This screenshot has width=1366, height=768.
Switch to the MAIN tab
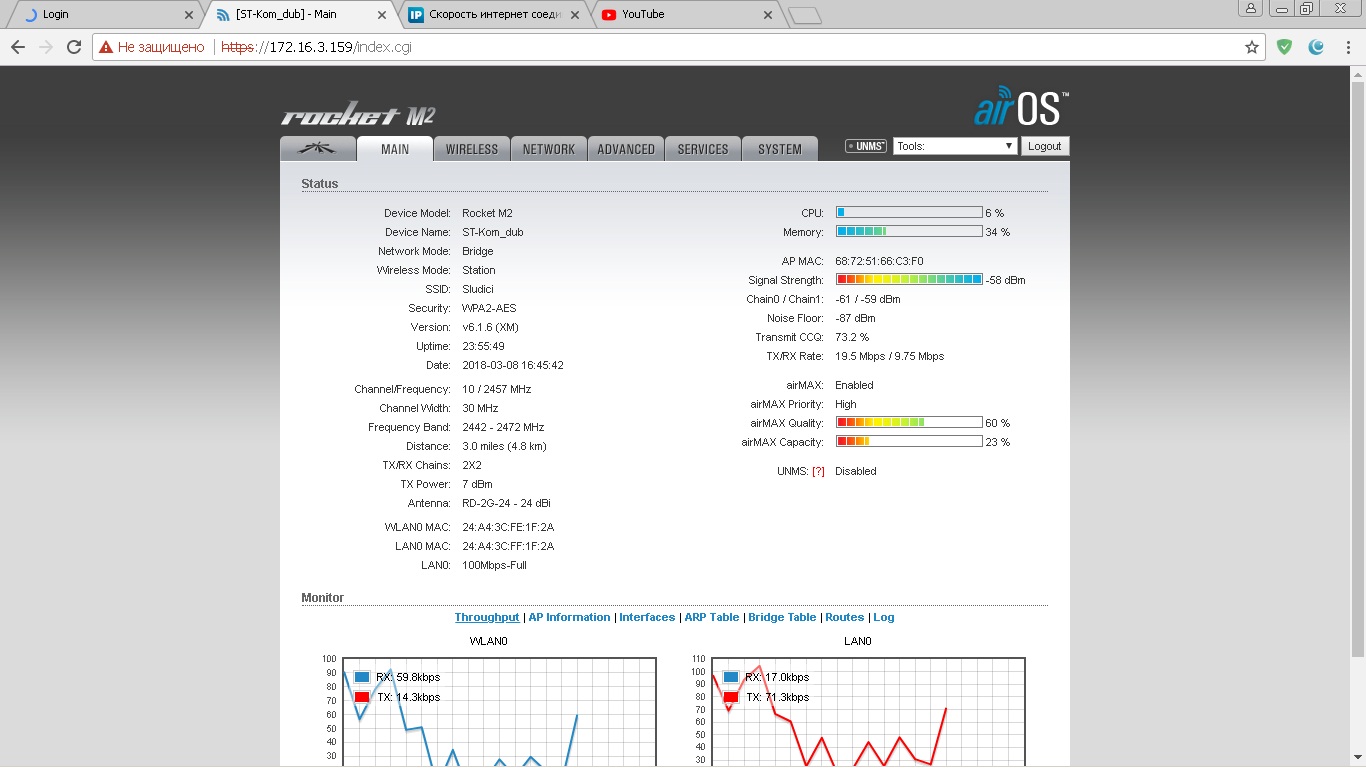395,148
